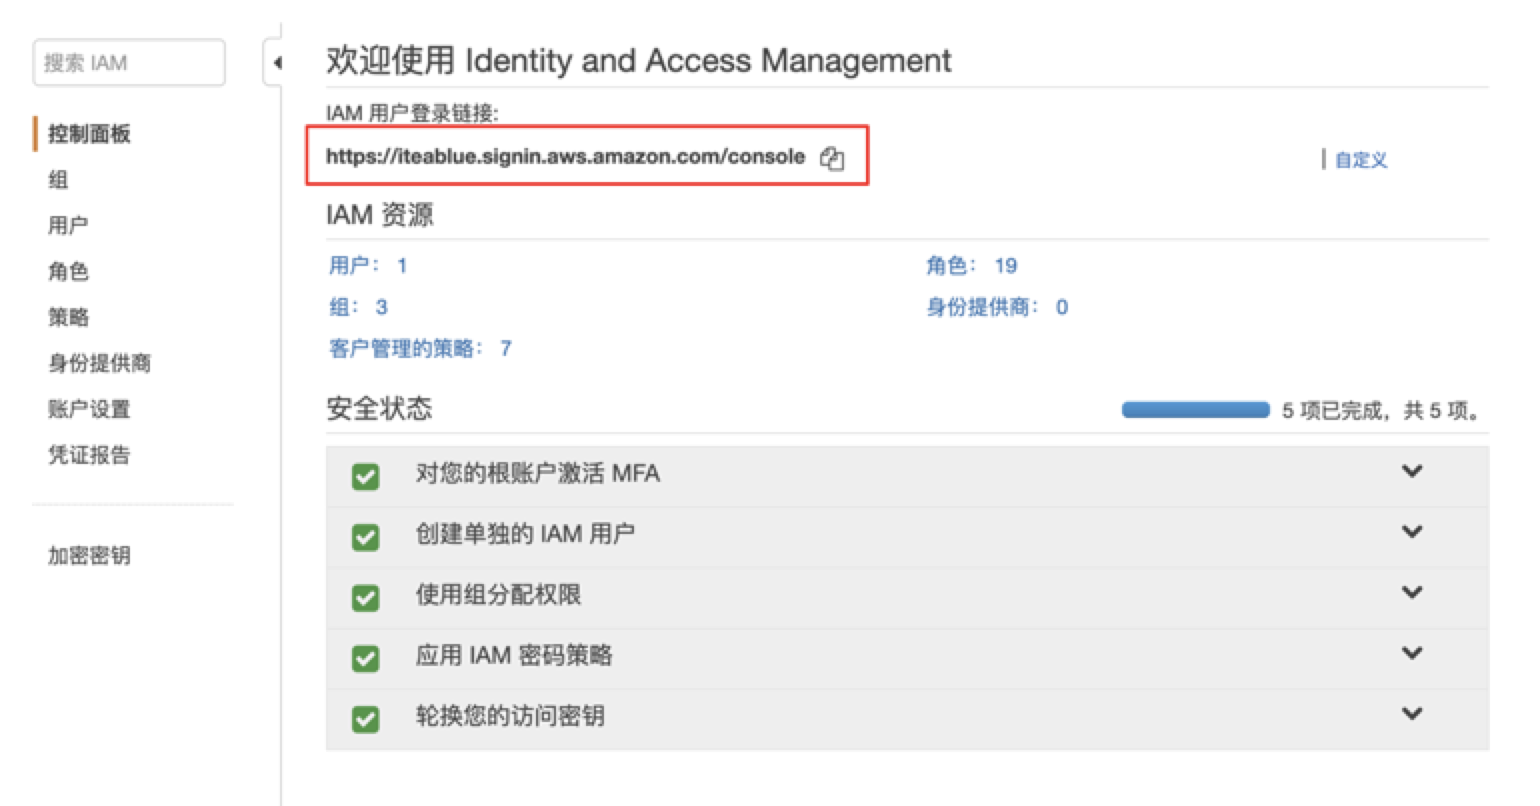This screenshot has height=806, width=1540.
Task: Expand the 轮换您的访问密钥 row chevron
Action: click(1412, 714)
